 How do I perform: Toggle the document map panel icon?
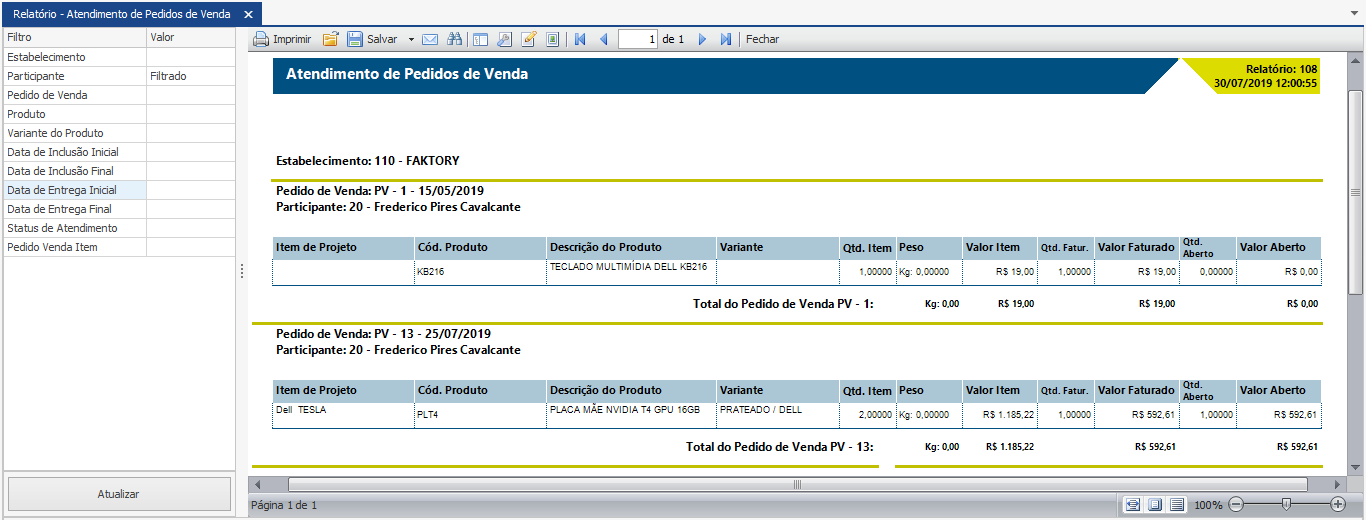[x=480, y=40]
